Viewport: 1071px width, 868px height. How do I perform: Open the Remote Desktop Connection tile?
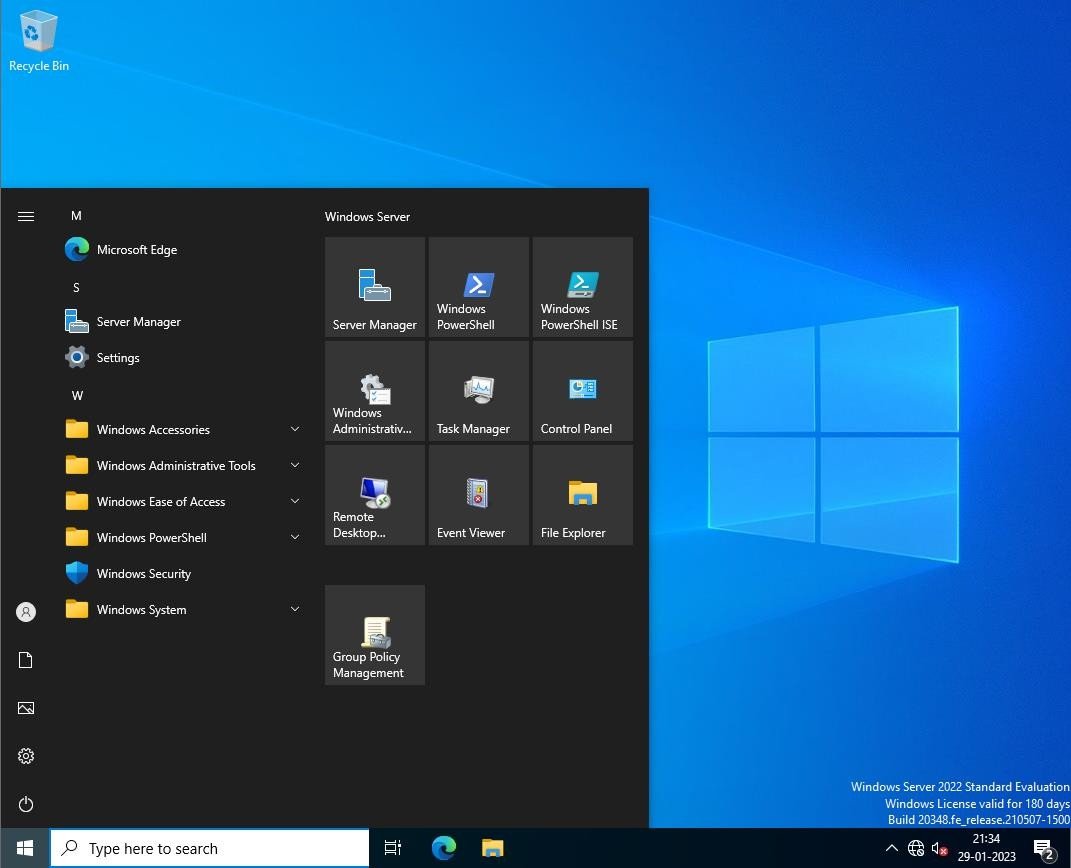375,495
